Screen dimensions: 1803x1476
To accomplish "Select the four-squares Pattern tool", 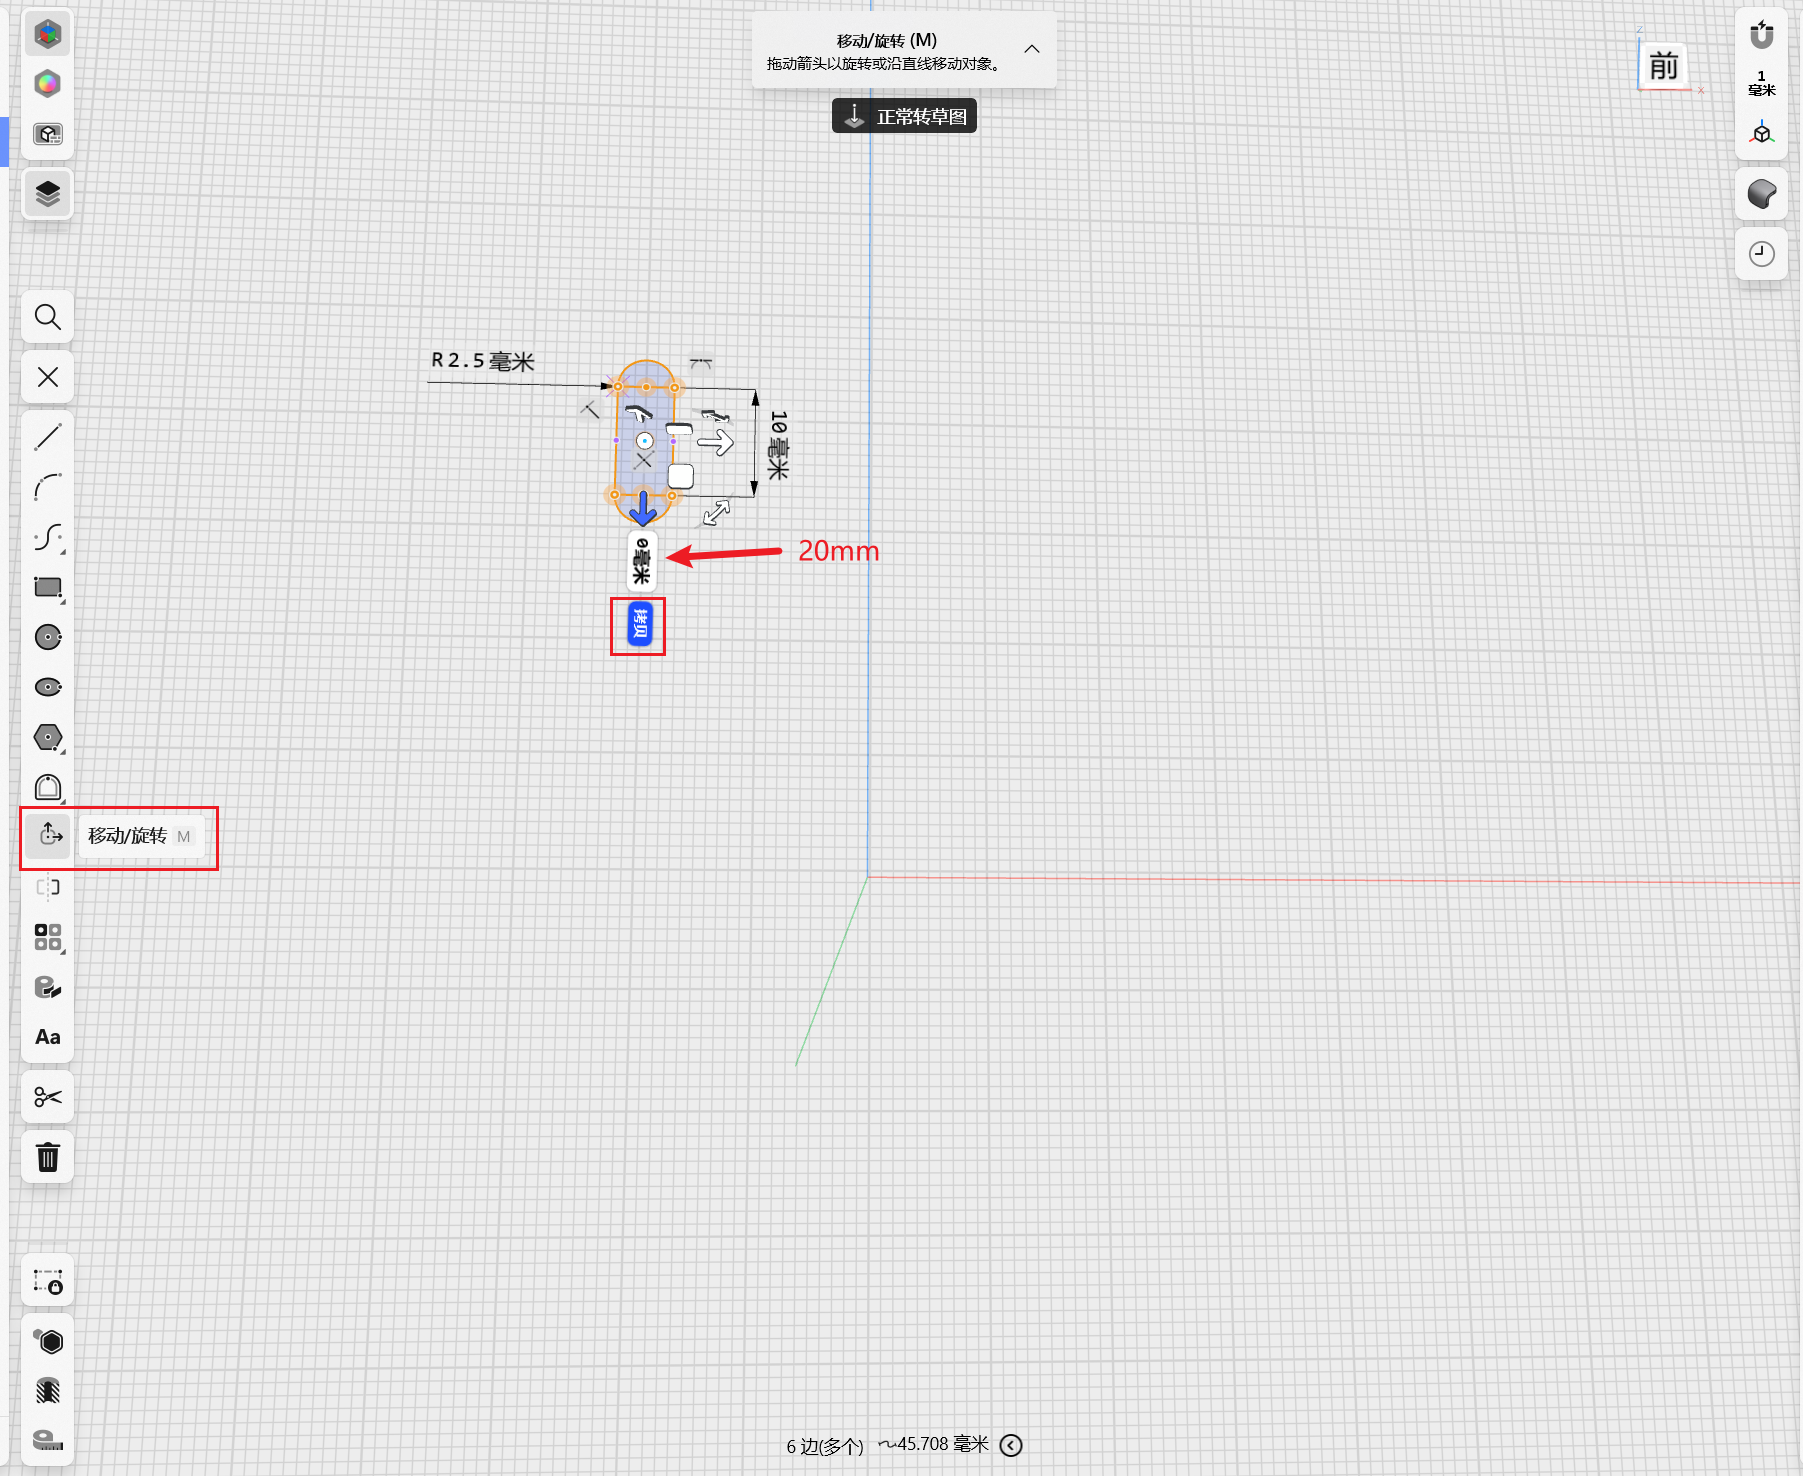I will coord(47,937).
